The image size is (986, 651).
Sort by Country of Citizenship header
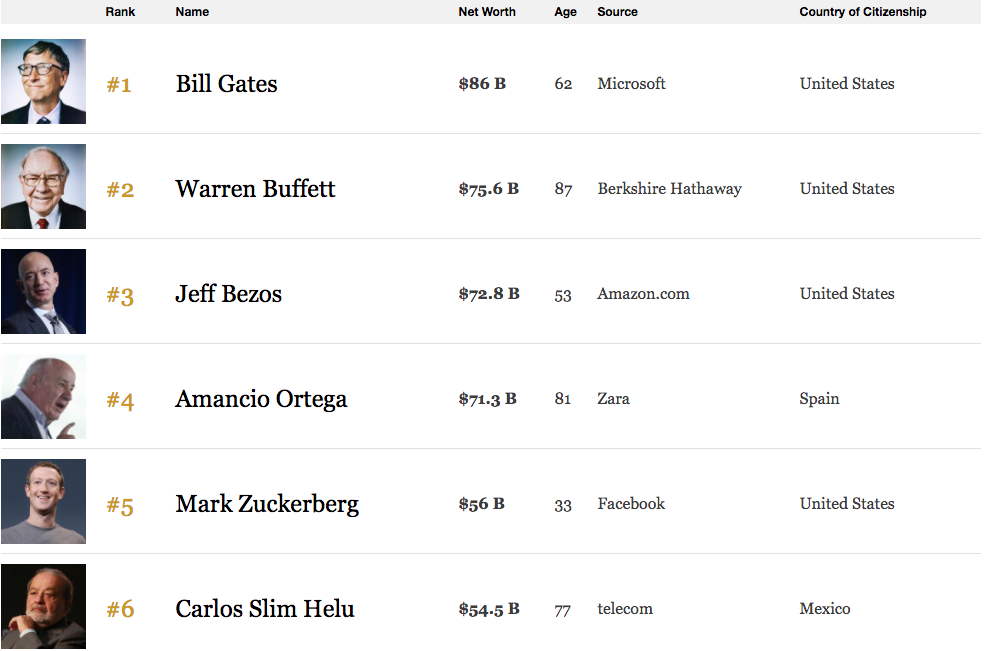click(x=862, y=12)
